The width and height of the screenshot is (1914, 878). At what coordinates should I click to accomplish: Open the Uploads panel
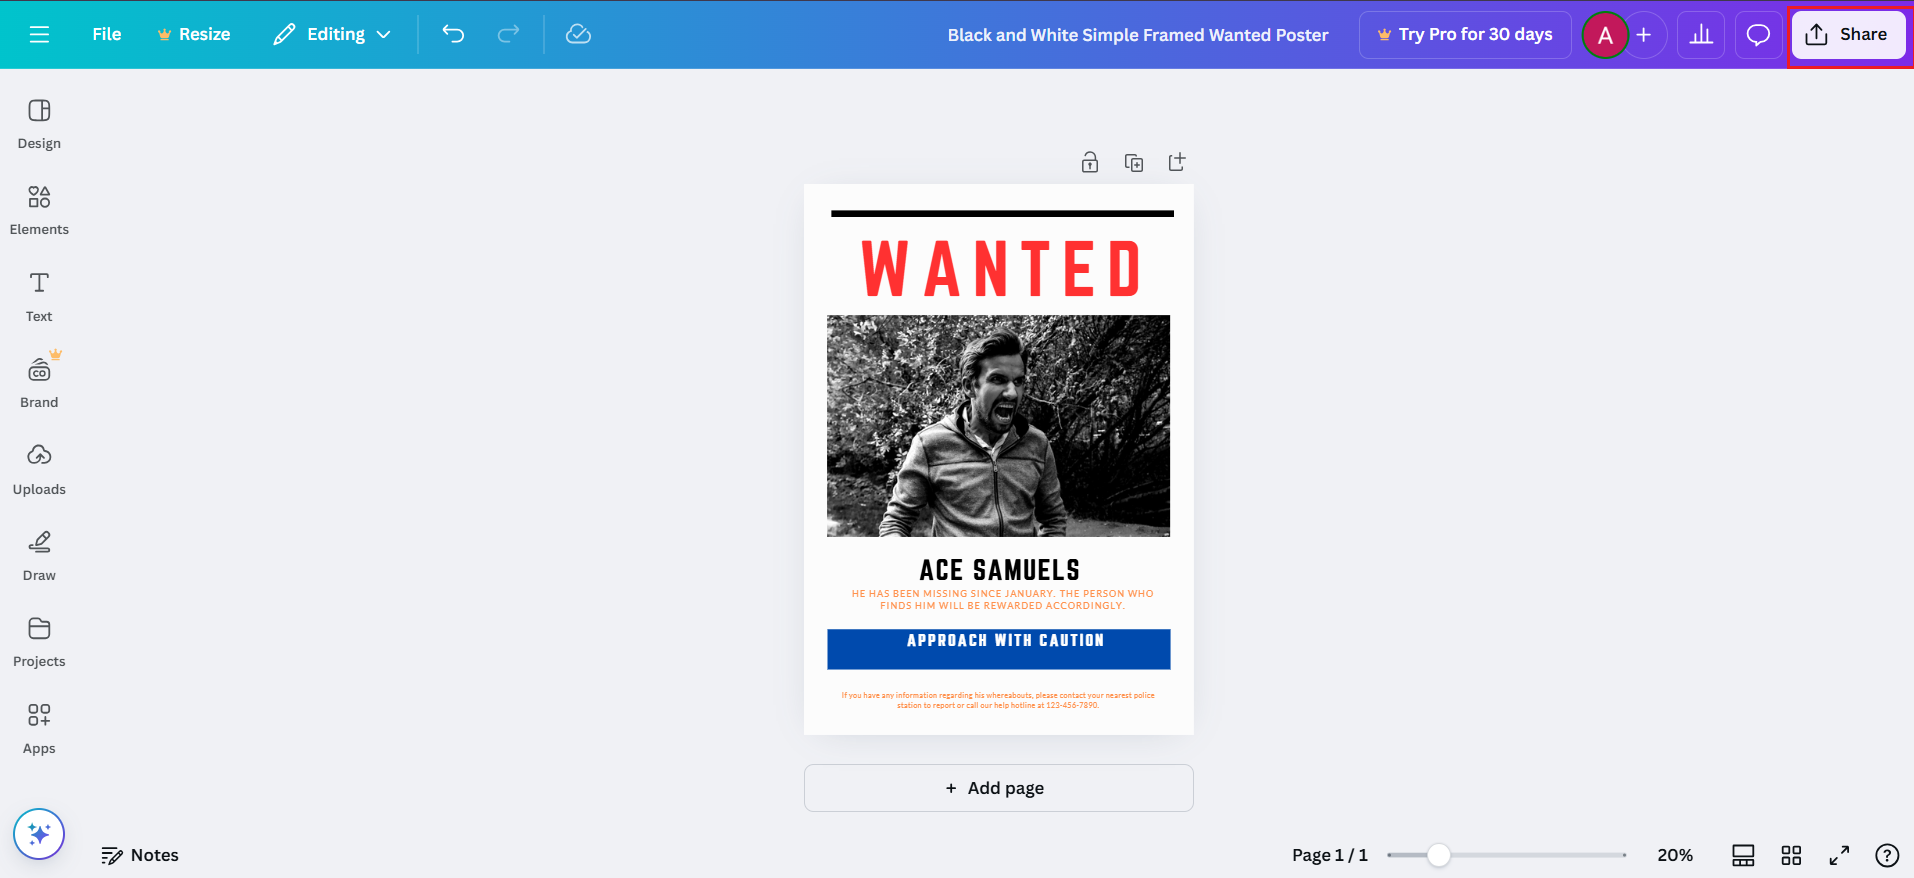point(39,469)
